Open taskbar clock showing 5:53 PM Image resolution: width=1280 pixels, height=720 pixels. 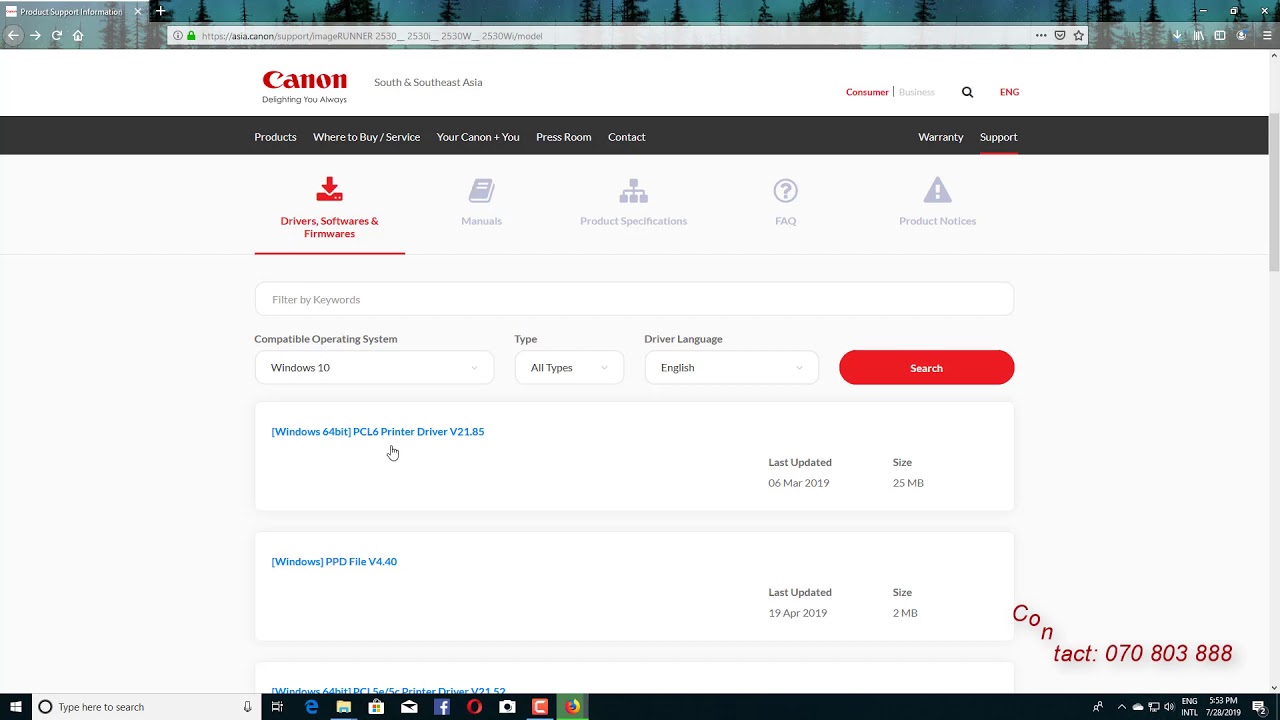[1223, 707]
